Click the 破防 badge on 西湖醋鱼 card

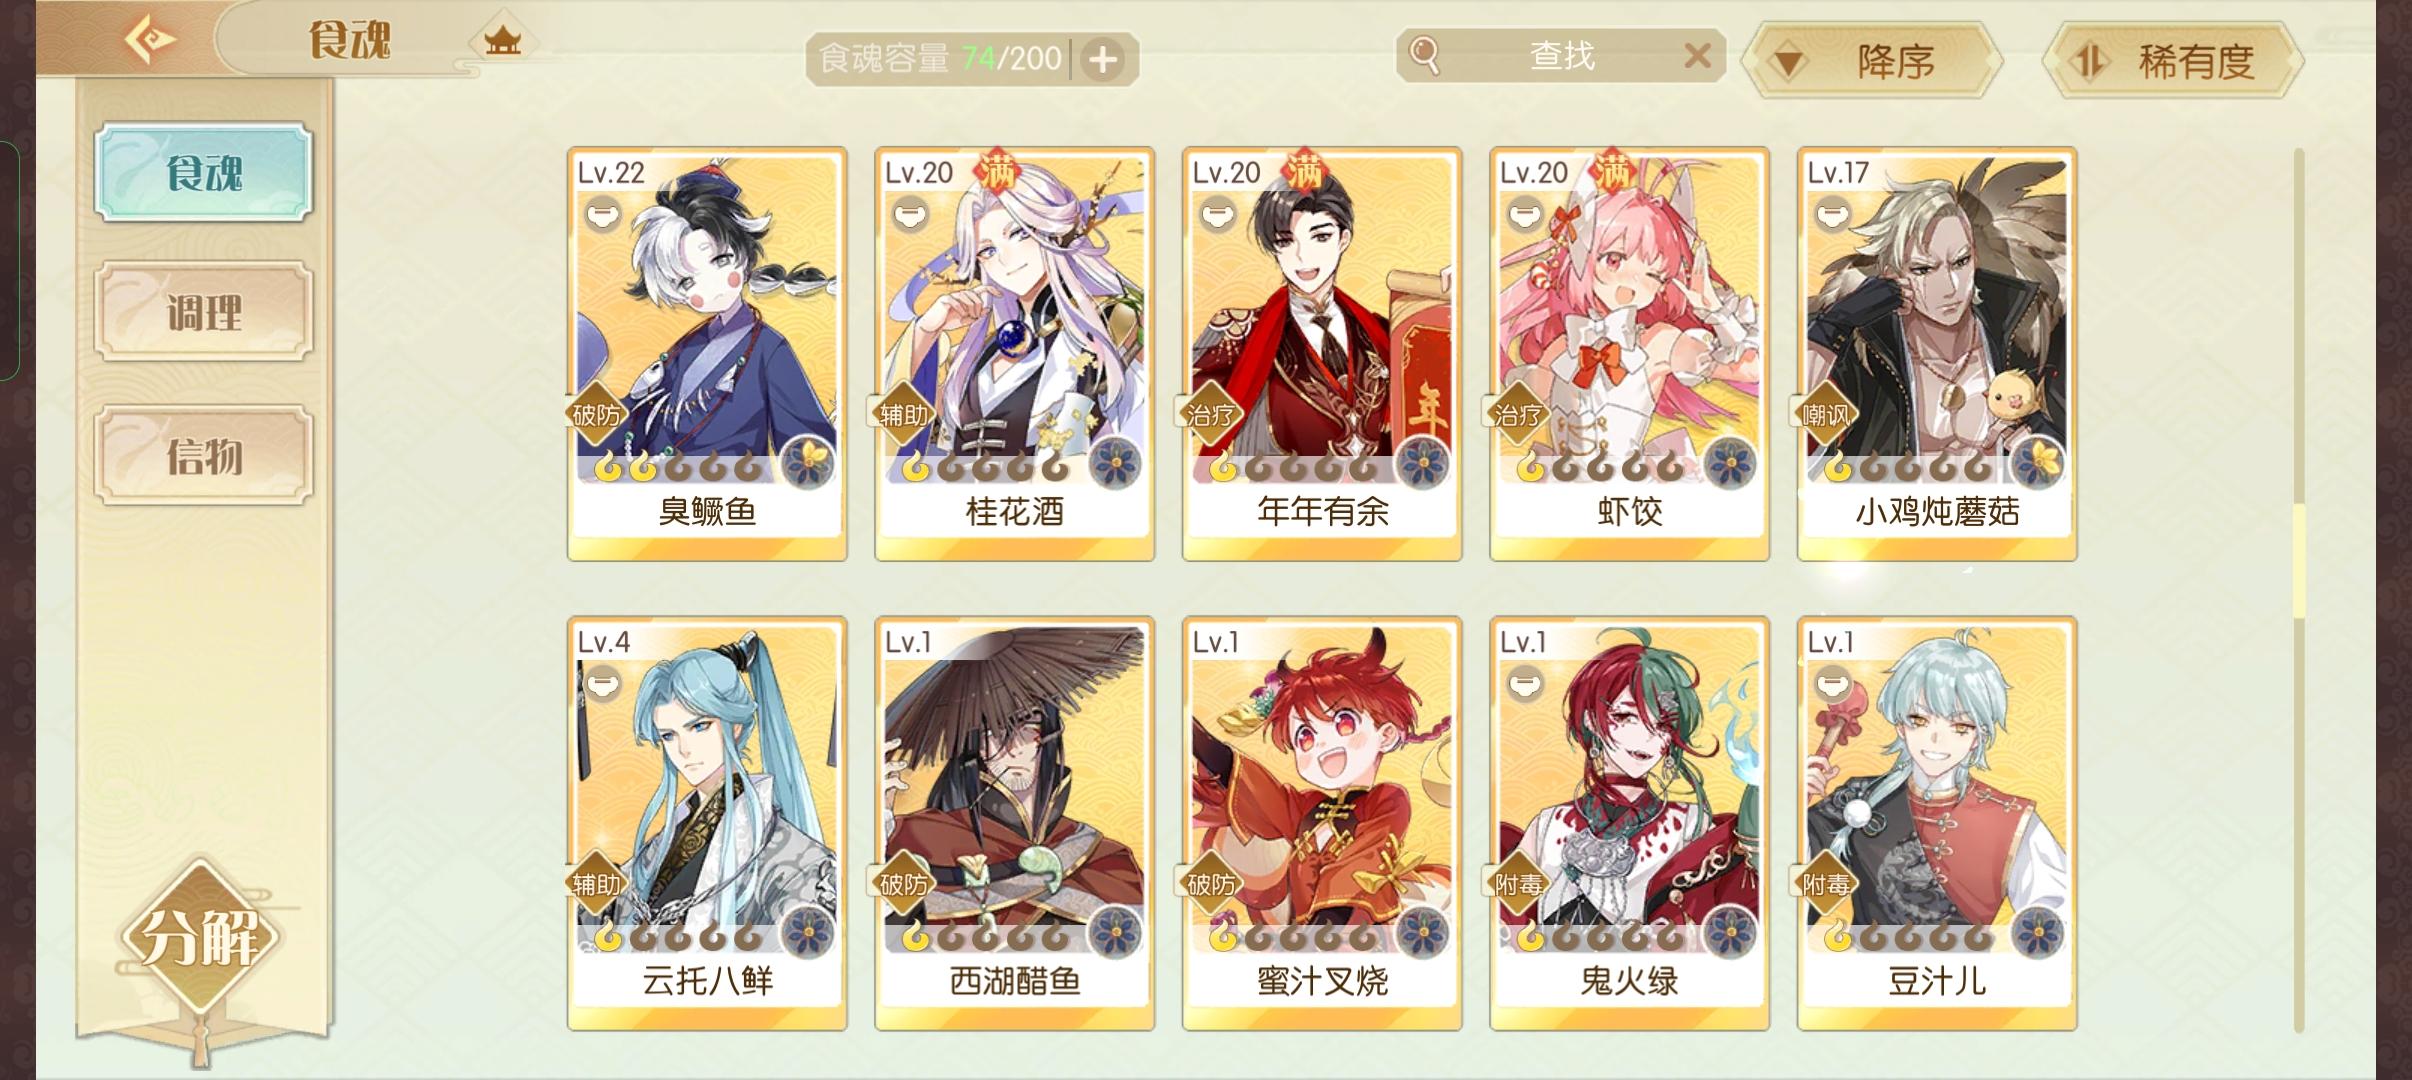[x=903, y=885]
